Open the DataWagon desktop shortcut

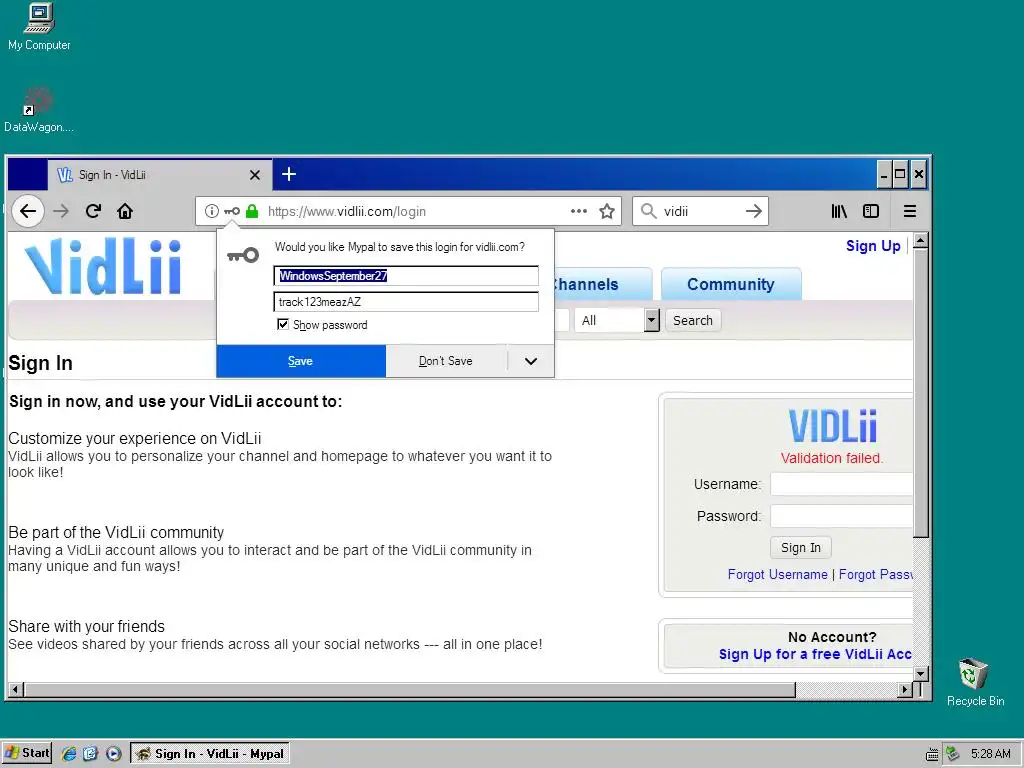click(x=38, y=108)
